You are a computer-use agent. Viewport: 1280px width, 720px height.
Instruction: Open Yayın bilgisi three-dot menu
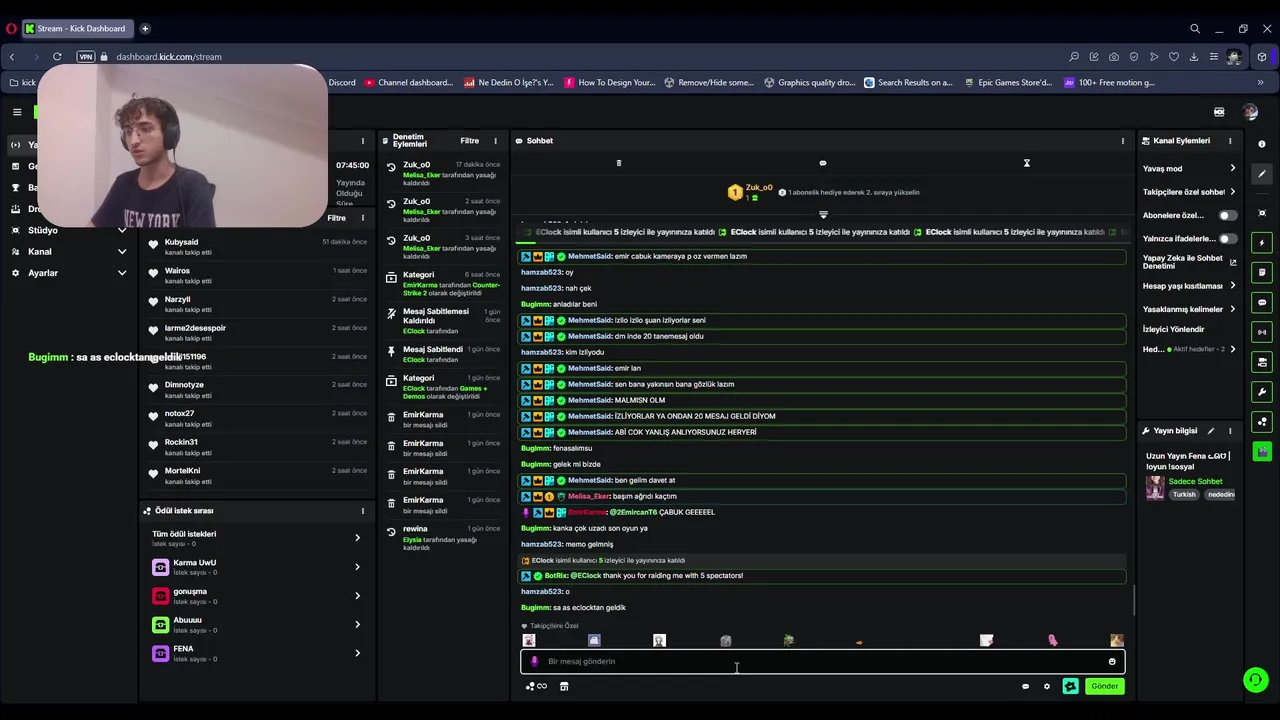[x=1230, y=431]
